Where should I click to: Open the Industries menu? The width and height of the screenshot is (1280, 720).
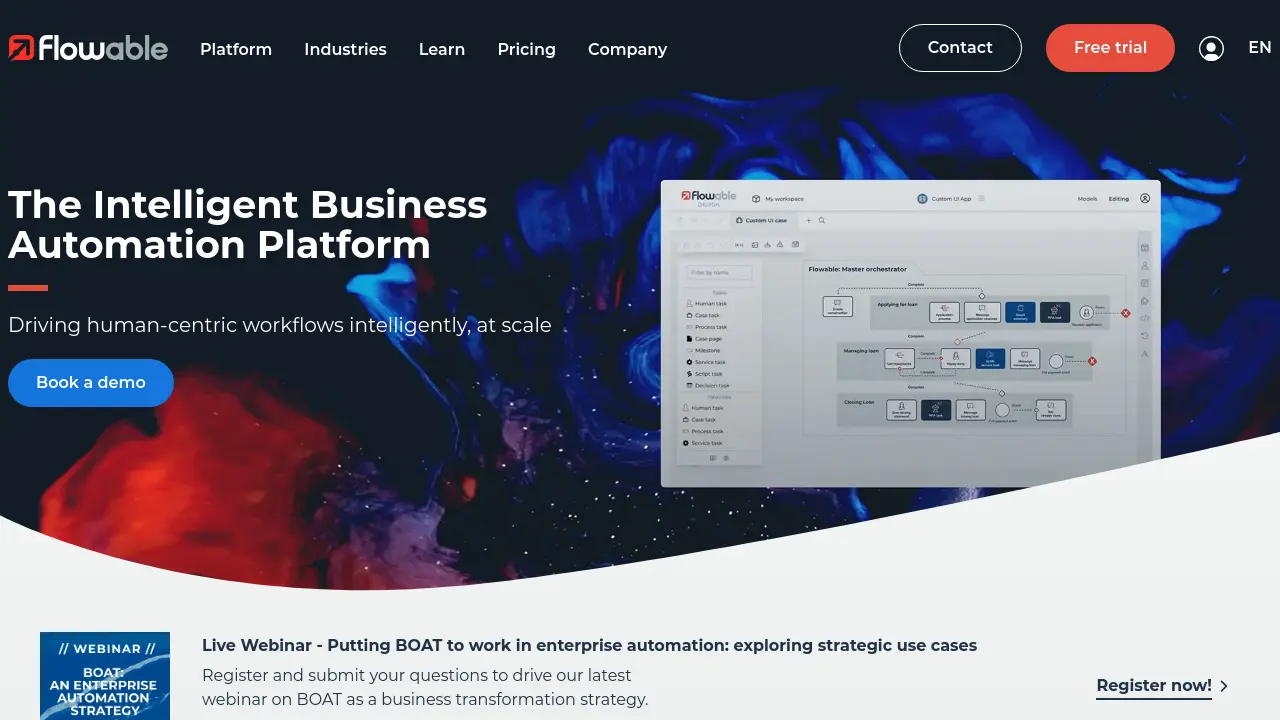(345, 49)
